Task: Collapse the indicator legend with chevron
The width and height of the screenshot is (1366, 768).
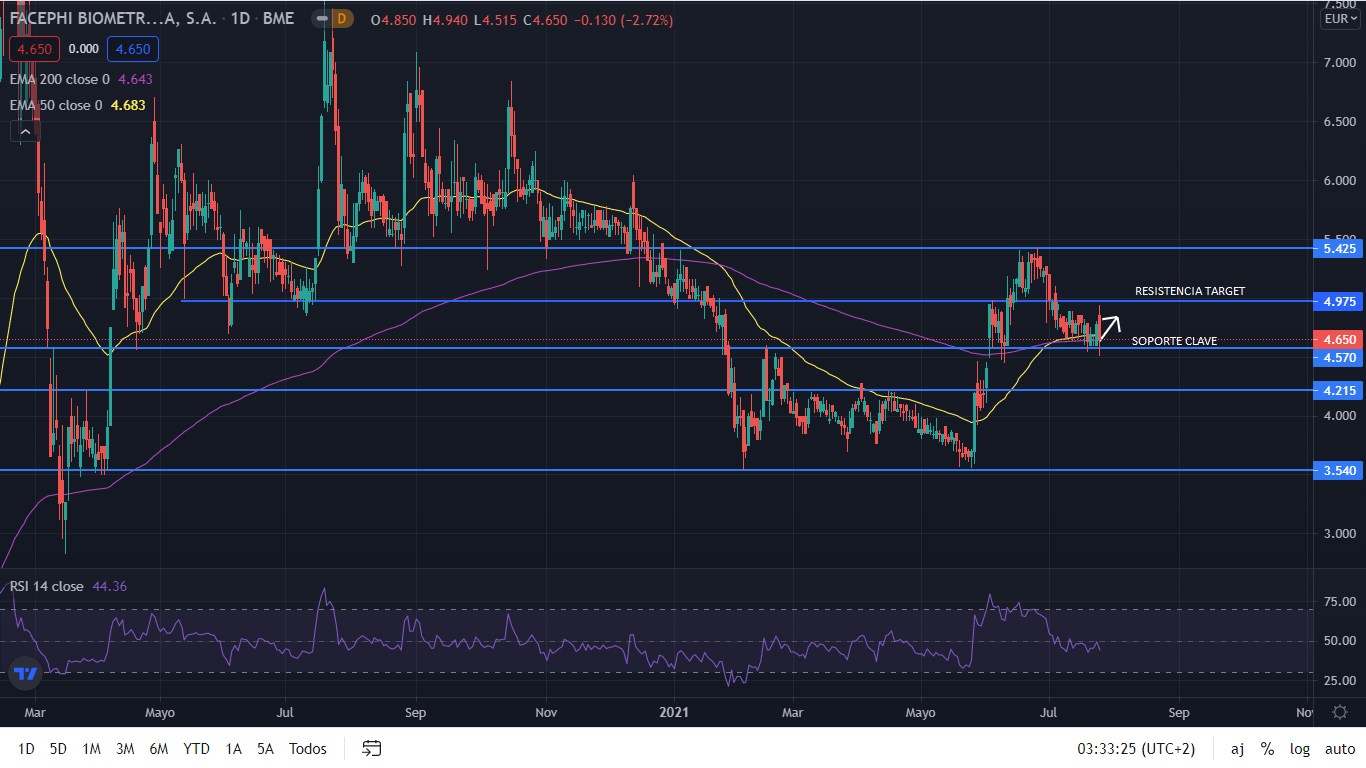Action: 25,130
